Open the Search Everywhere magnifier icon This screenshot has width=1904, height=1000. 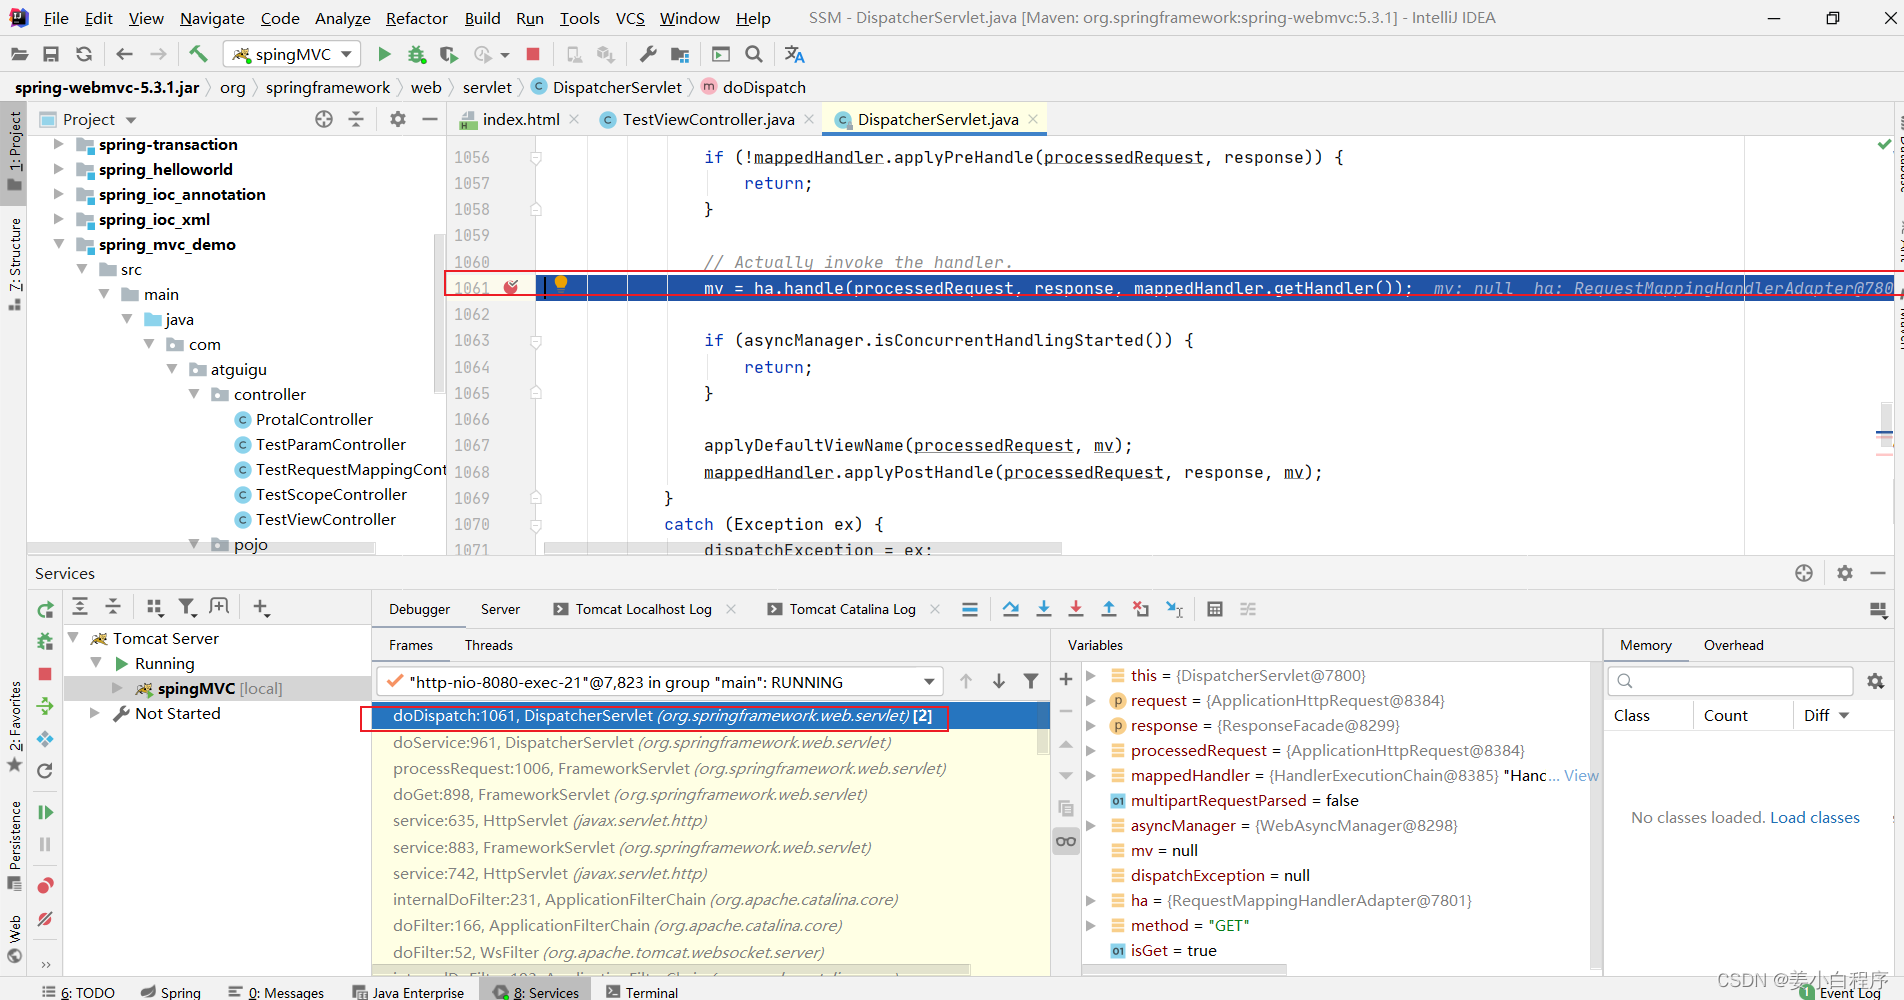(x=754, y=54)
